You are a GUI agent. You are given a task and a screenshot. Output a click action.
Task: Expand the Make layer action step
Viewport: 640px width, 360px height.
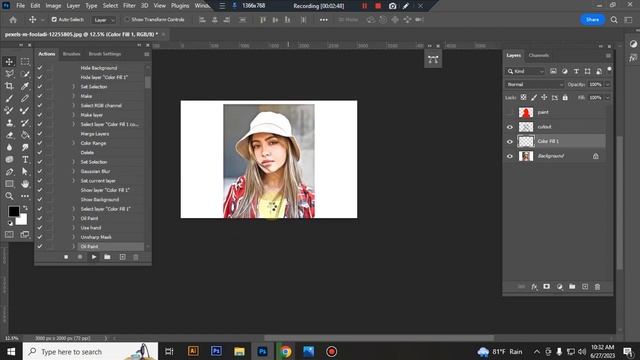tap(74, 115)
